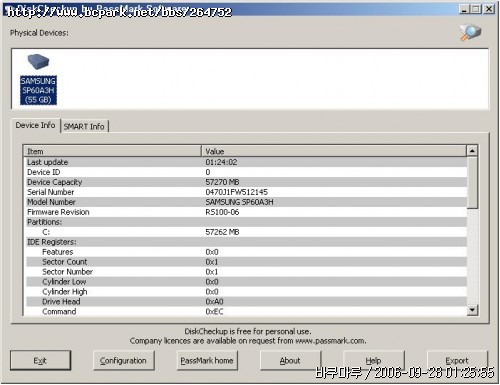Open the About dialog
The width and height of the screenshot is (500, 385).
[x=290, y=360]
